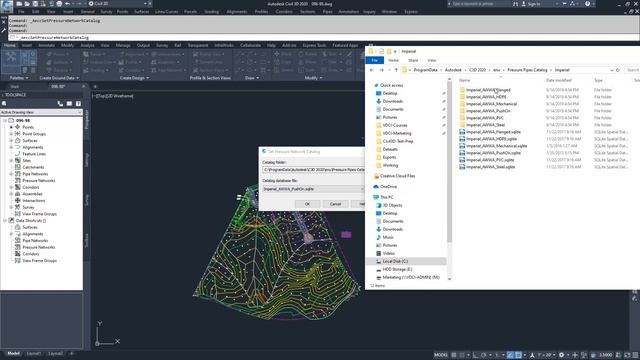Expand Create Ground Data ribbon panel
640x360 pixels.
tap(59, 78)
